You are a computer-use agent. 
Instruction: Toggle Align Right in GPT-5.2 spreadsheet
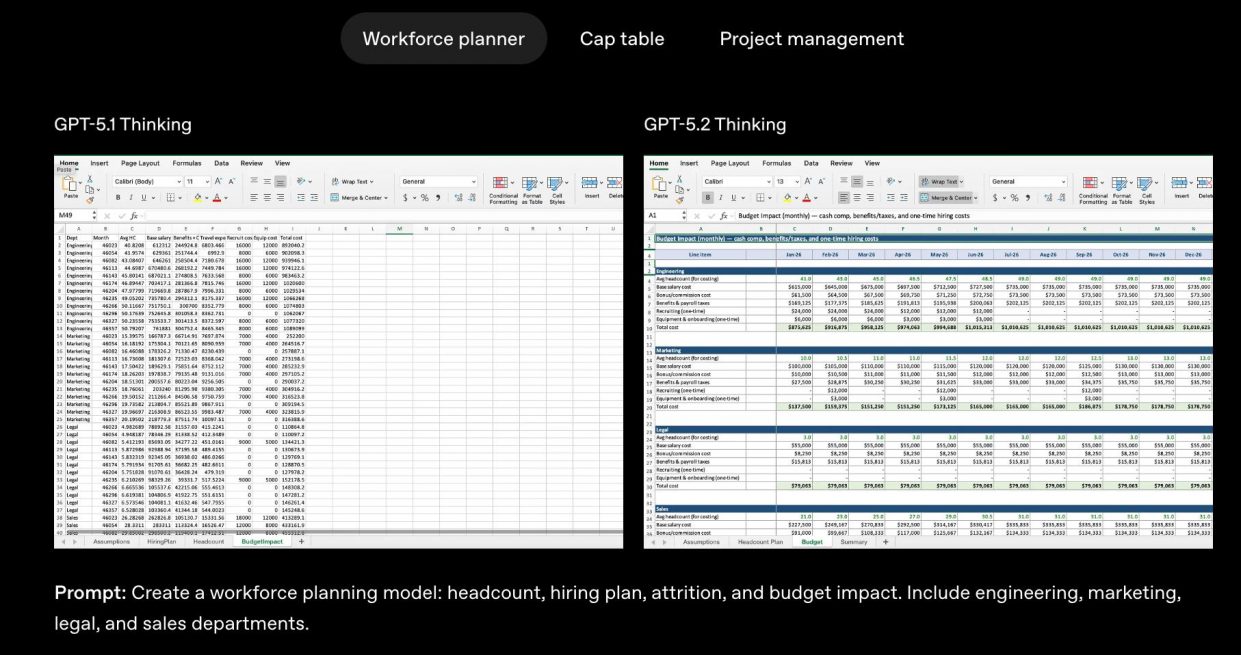click(870, 197)
